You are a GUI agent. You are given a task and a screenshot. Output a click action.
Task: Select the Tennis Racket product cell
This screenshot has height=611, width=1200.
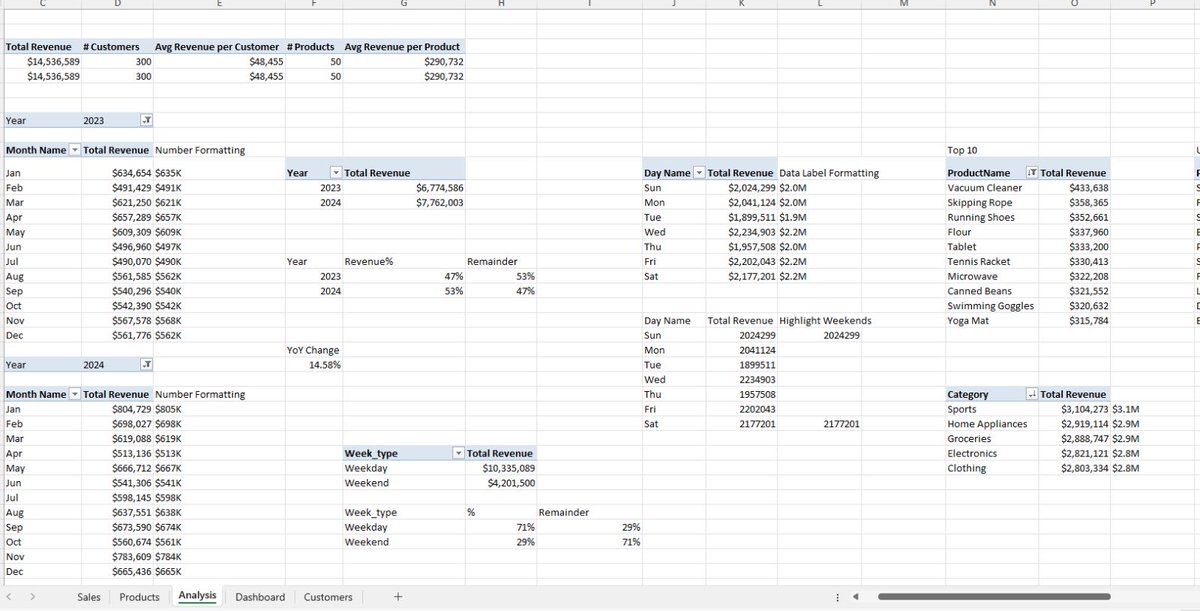992,262
